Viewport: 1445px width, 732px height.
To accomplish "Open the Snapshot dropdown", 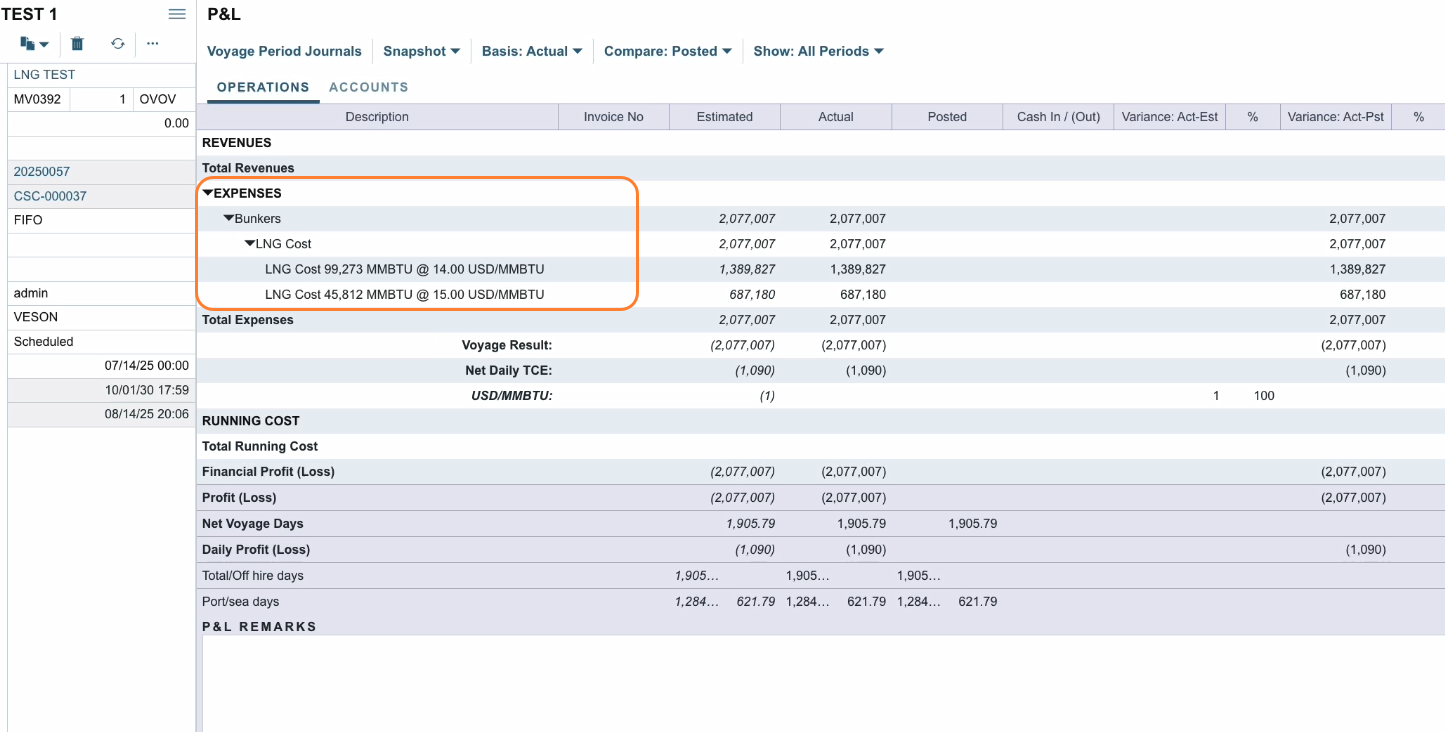I will click(x=421, y=51).
